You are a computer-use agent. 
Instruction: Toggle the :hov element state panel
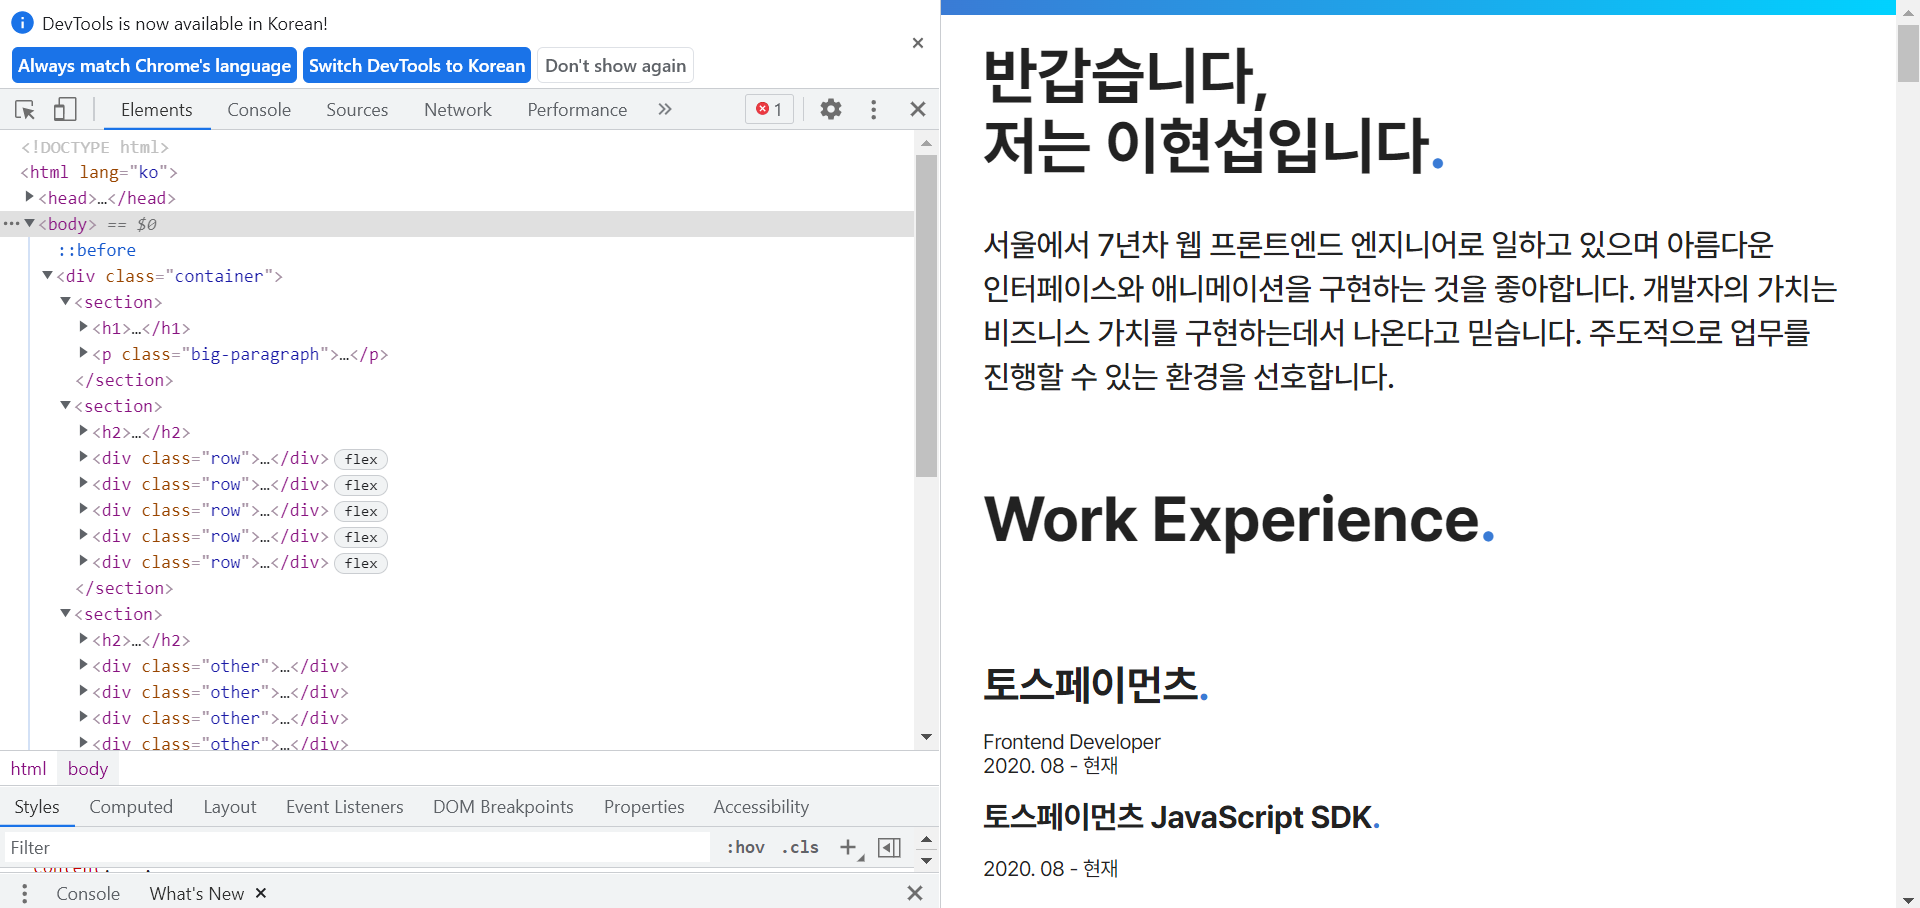point(746,847)
